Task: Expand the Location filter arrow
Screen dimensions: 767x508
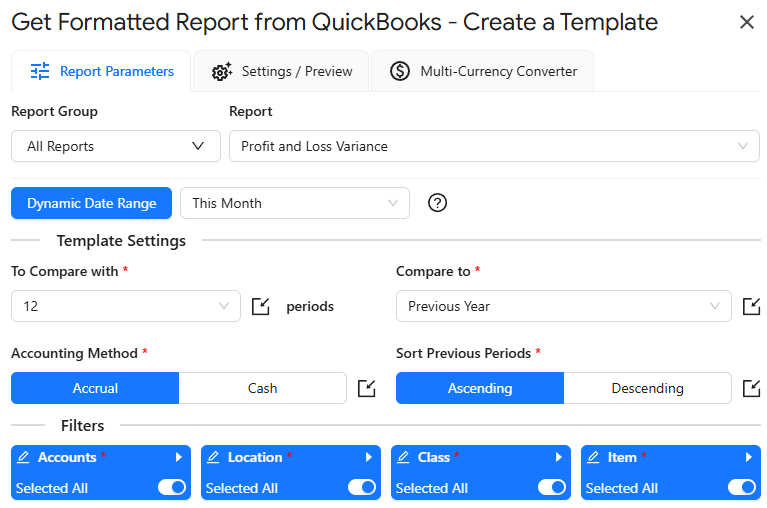Action: point(368,457)
